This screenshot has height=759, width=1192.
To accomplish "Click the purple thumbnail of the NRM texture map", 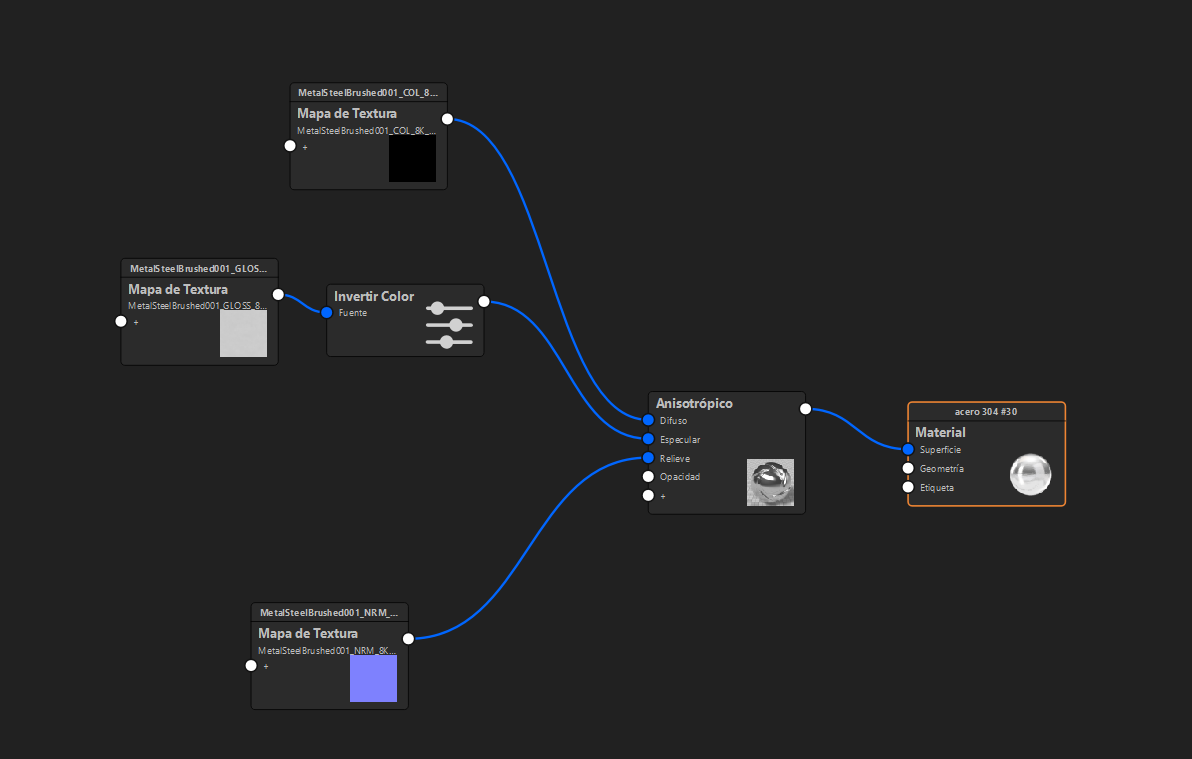I will (x=373, y=678).
